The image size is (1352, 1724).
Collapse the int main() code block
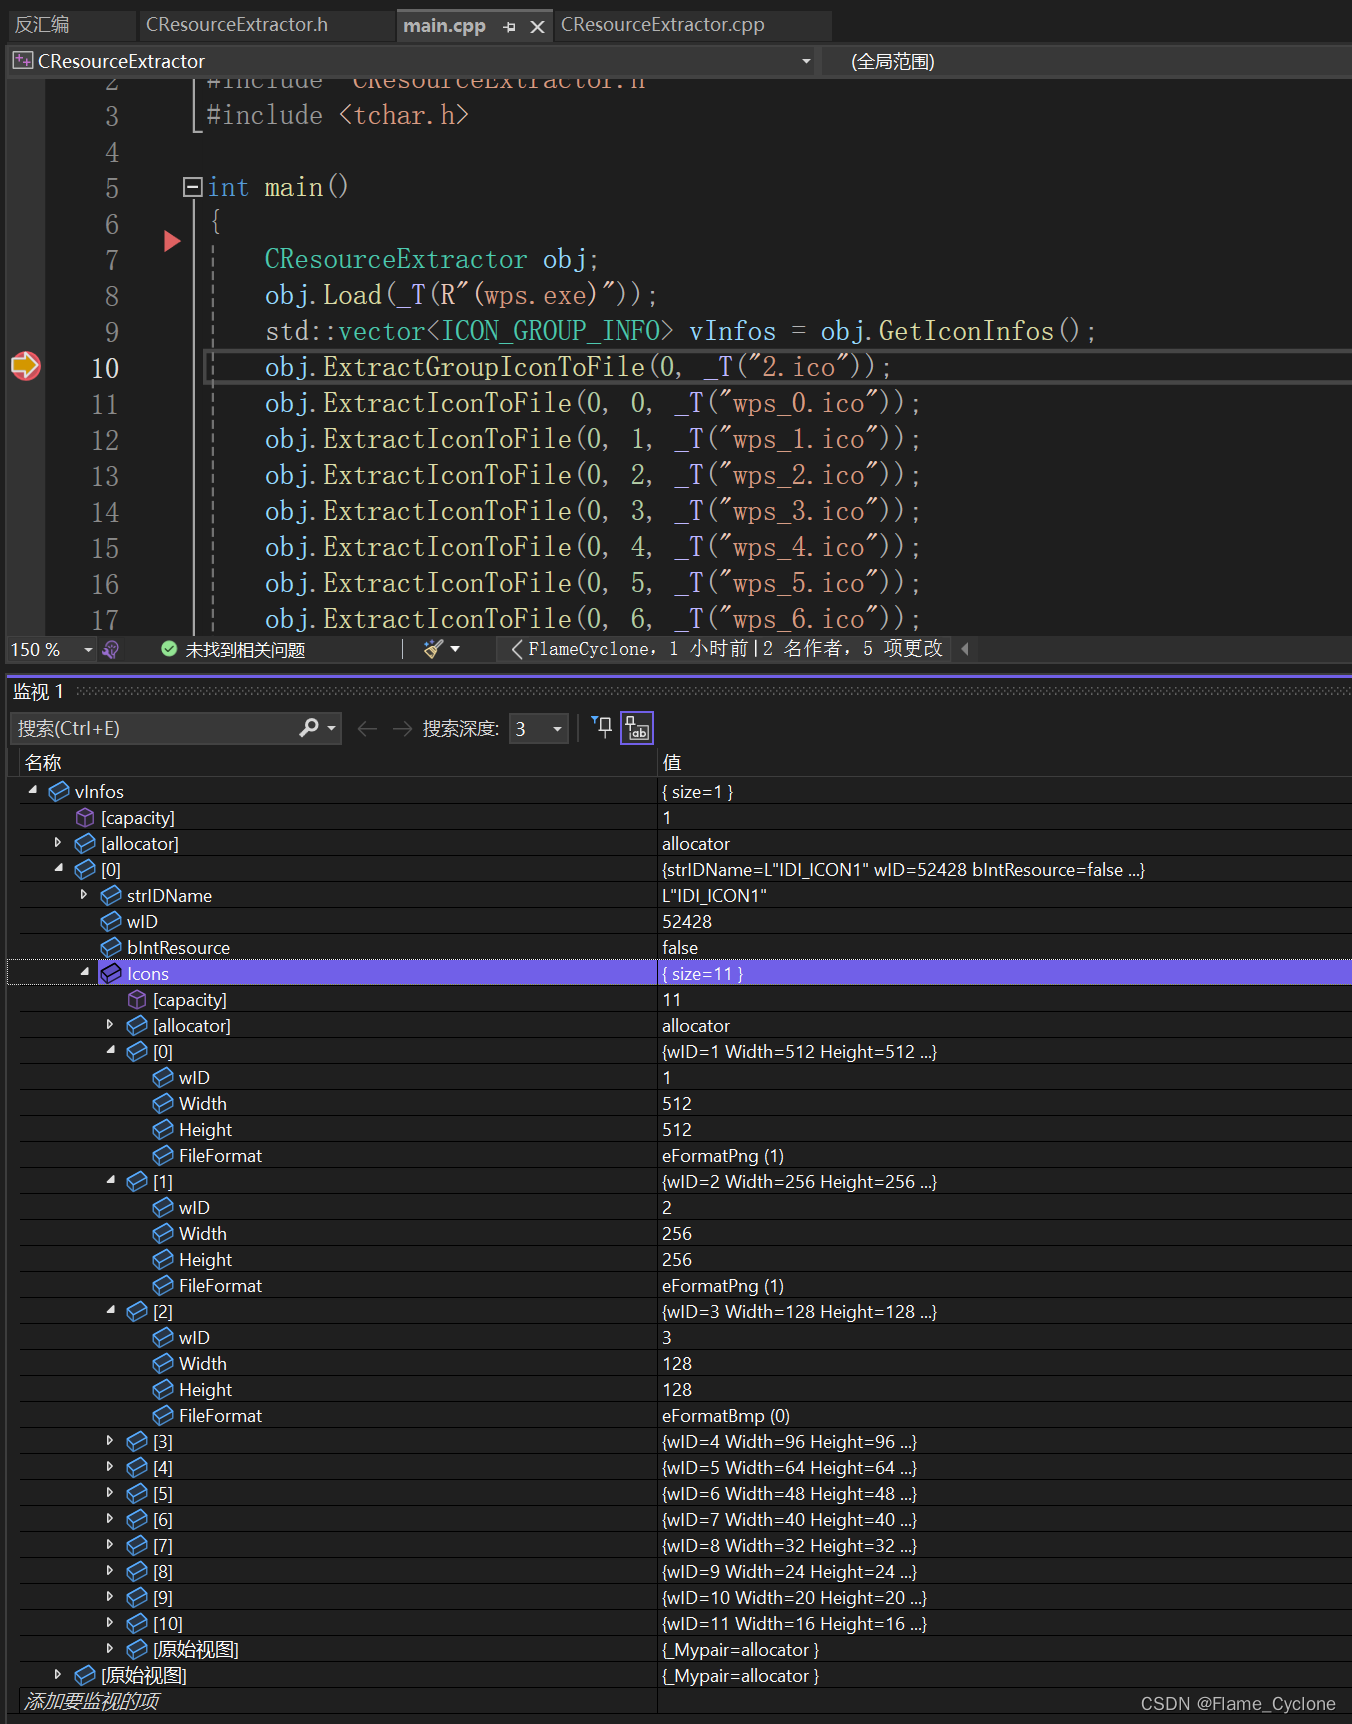pos(193,187)
